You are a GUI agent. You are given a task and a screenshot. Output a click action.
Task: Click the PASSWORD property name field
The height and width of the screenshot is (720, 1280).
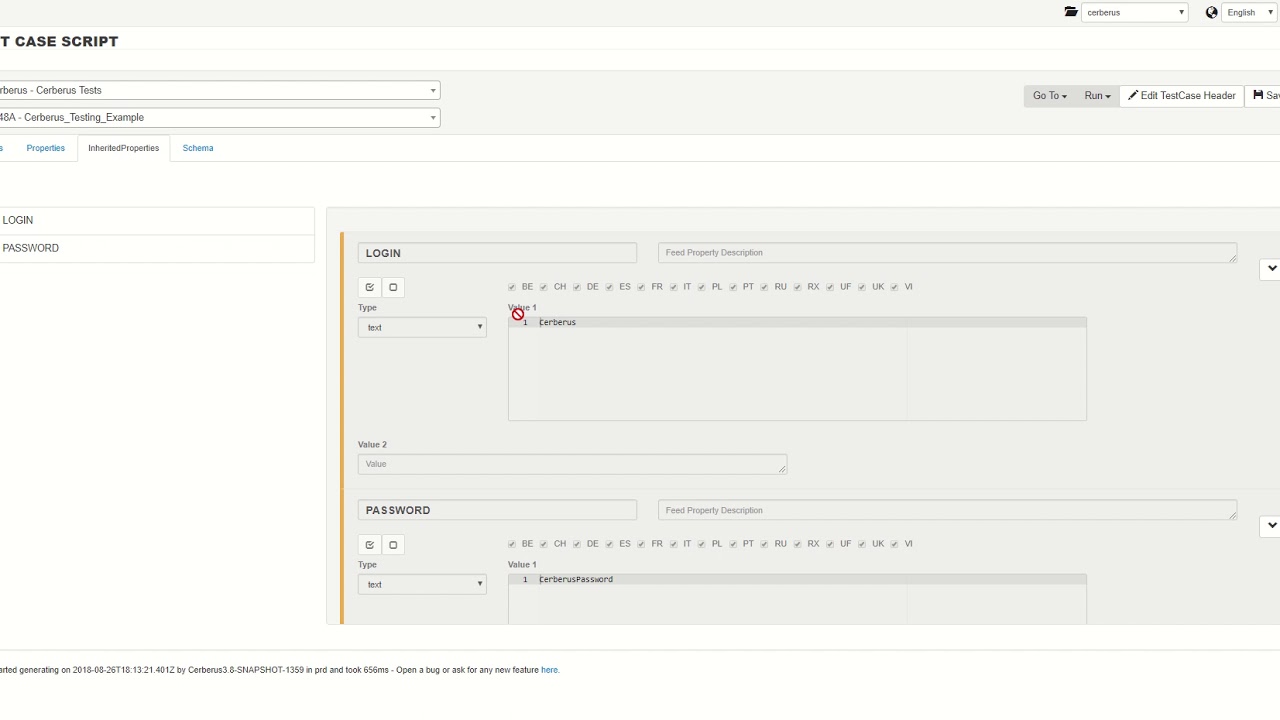[497, 510]
